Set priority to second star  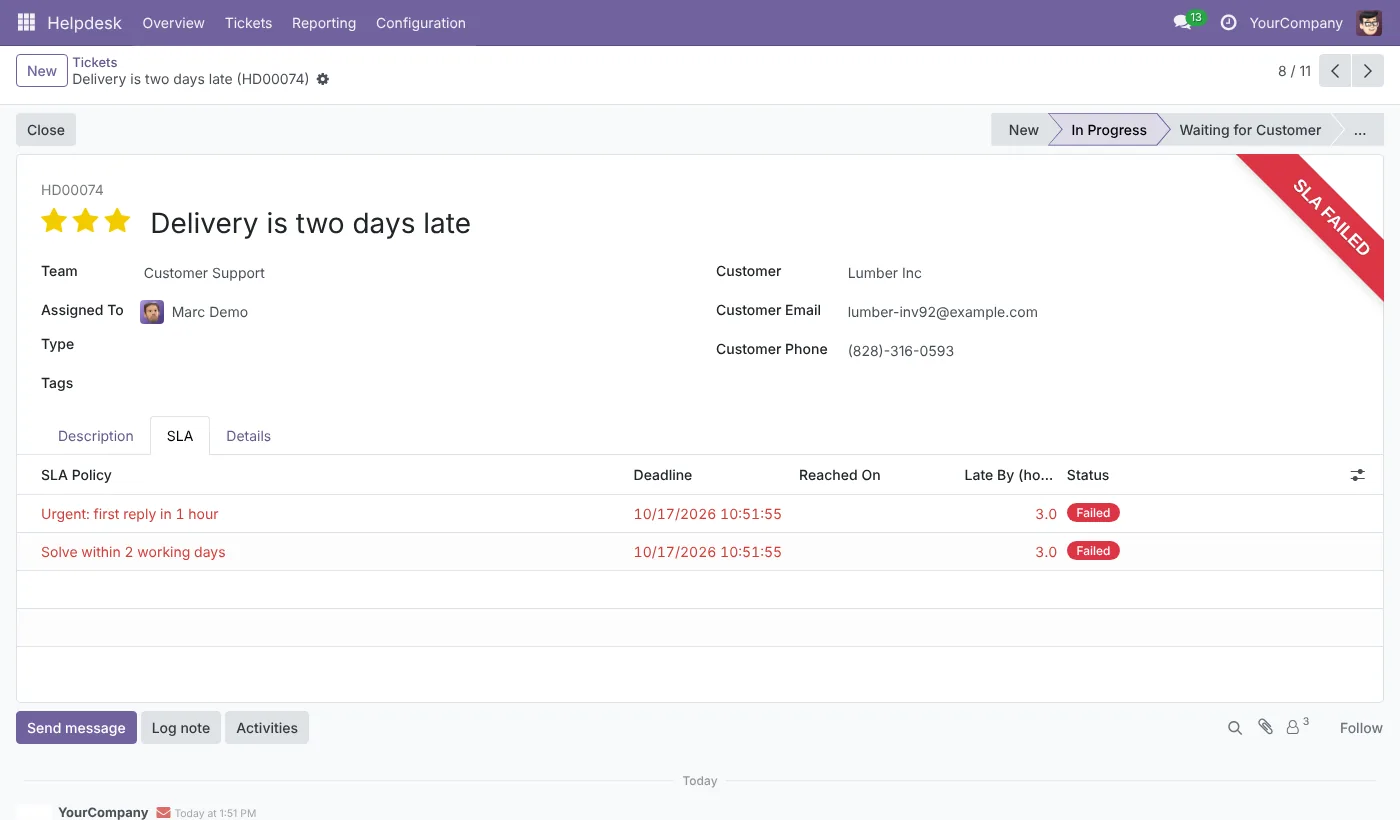pos(86,221)
